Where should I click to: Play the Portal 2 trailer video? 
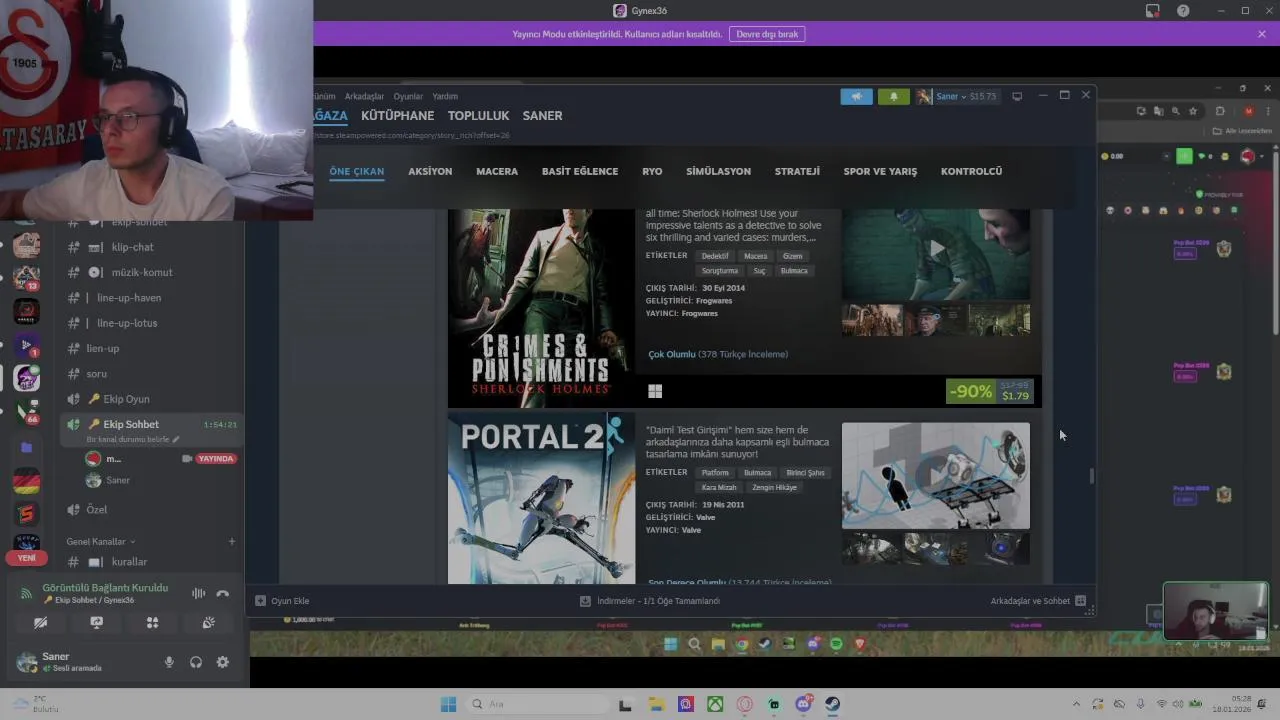coord(936,475)
